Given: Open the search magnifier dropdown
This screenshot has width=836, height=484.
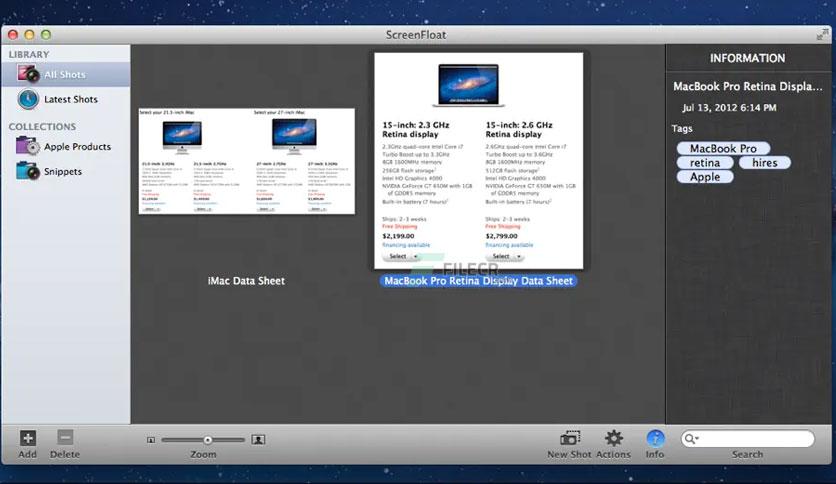Looking at the screenshot, I should click(x=692, y=439).
